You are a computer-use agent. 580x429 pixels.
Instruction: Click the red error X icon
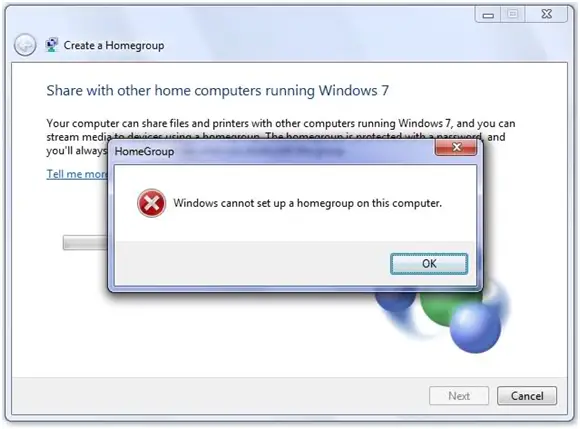coord(151,203)
